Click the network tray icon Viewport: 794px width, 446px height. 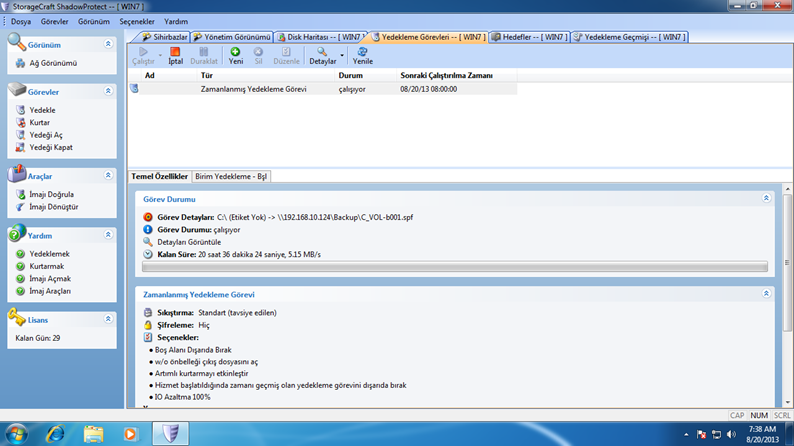pyautogui.click(x=717, y=434)
